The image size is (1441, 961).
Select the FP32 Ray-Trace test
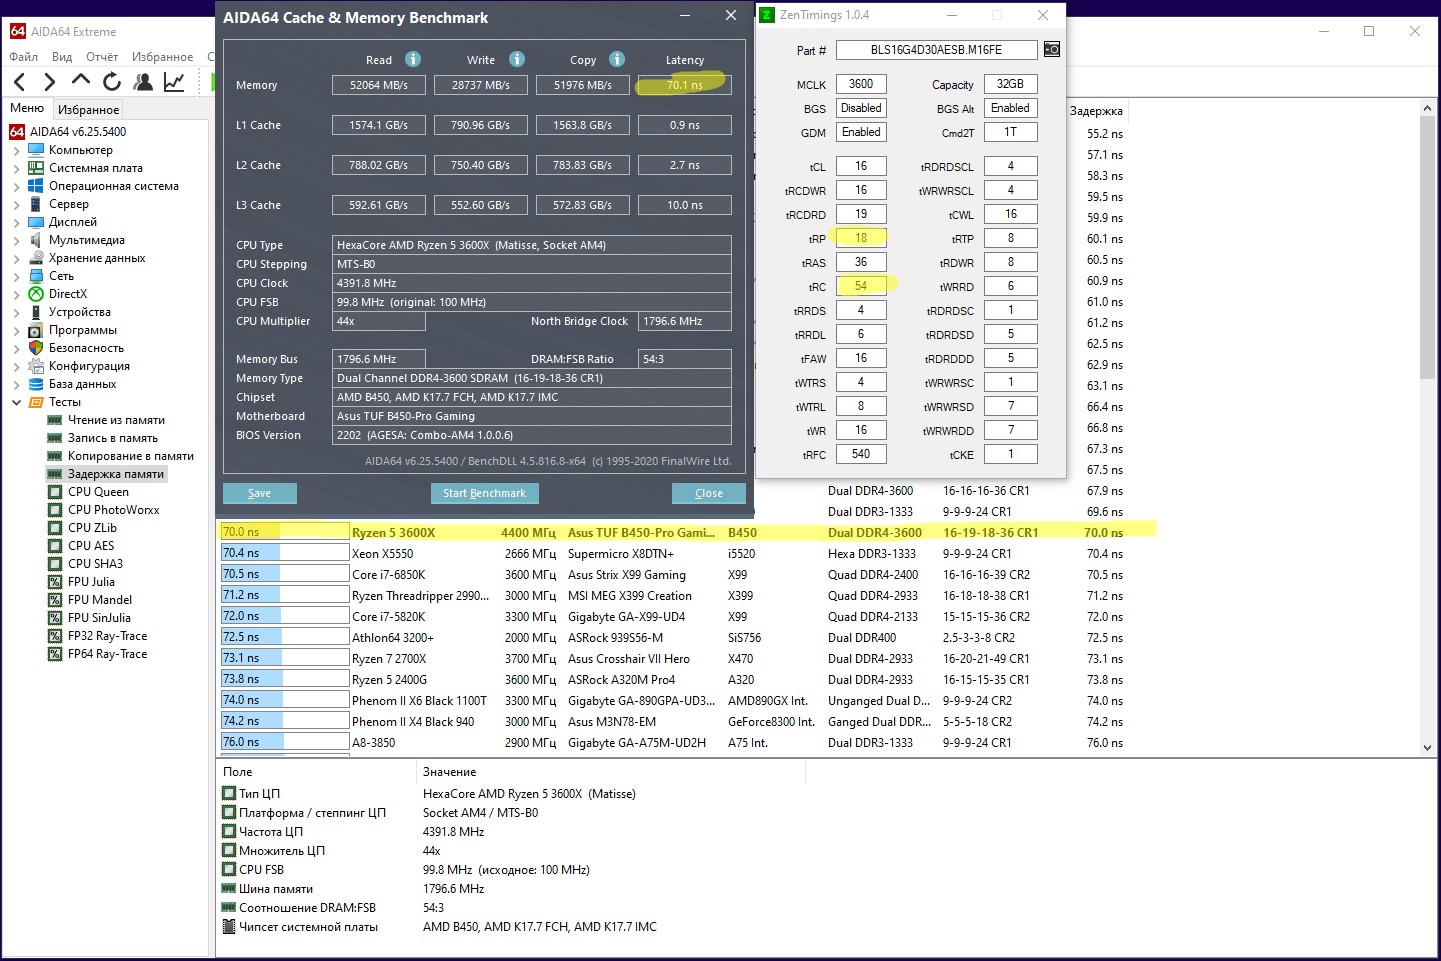coord(108,636)
